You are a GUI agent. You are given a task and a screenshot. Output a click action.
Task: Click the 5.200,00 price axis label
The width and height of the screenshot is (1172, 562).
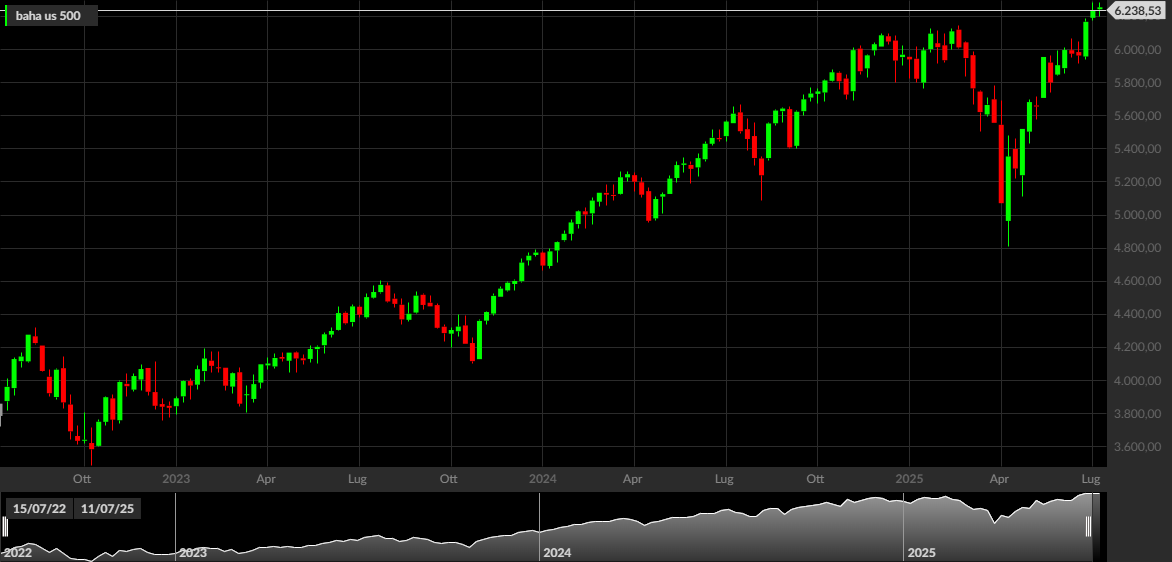click(1137, 182)
